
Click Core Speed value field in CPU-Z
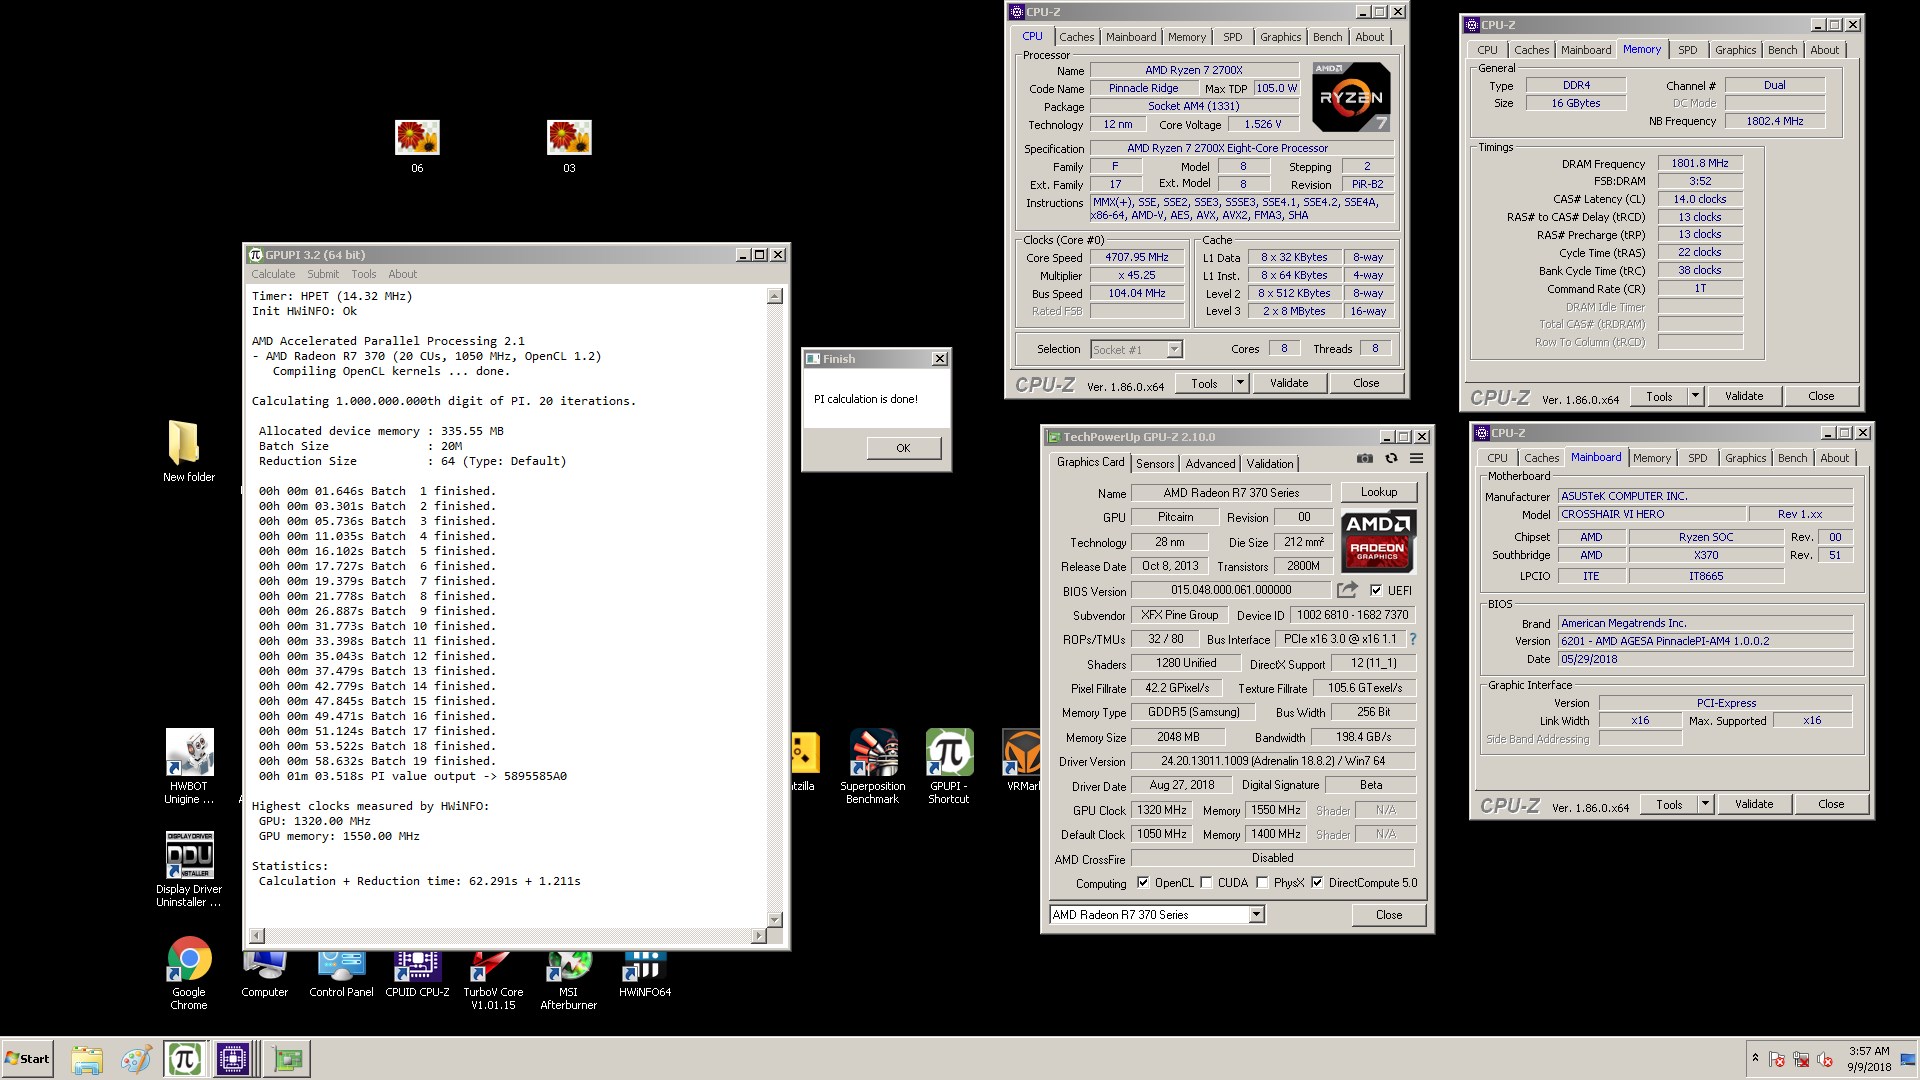click(x=1137, y=257)
